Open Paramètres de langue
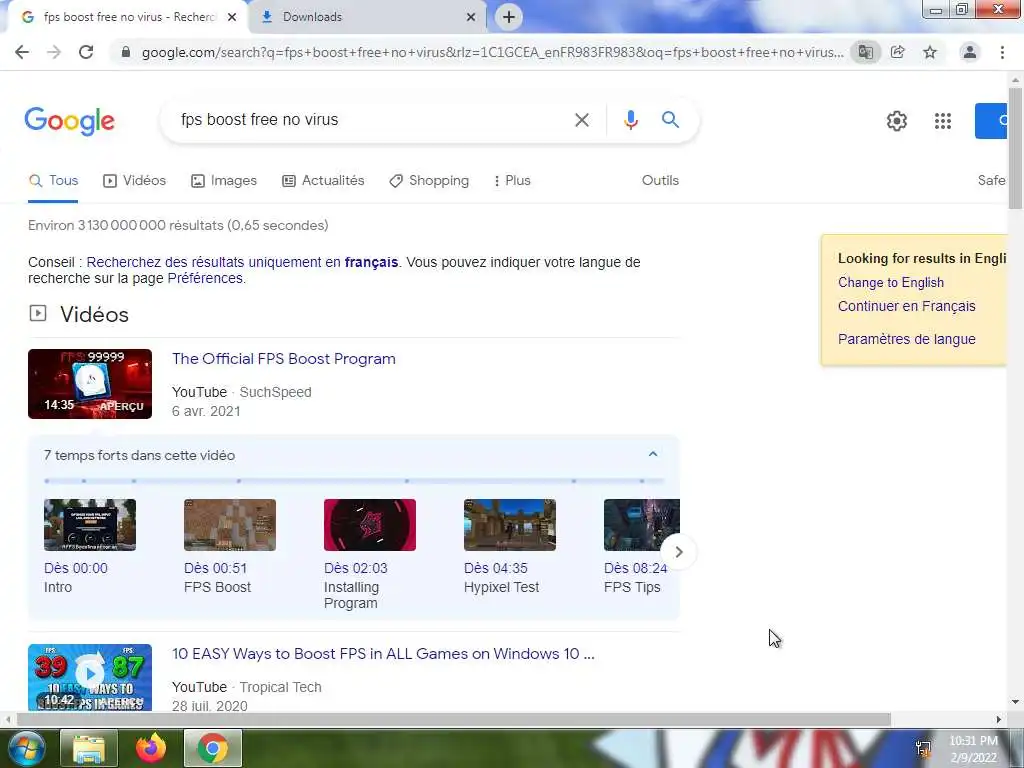Image resolution: width=1024 pixels, height=768 pixels. coord(906,340)
